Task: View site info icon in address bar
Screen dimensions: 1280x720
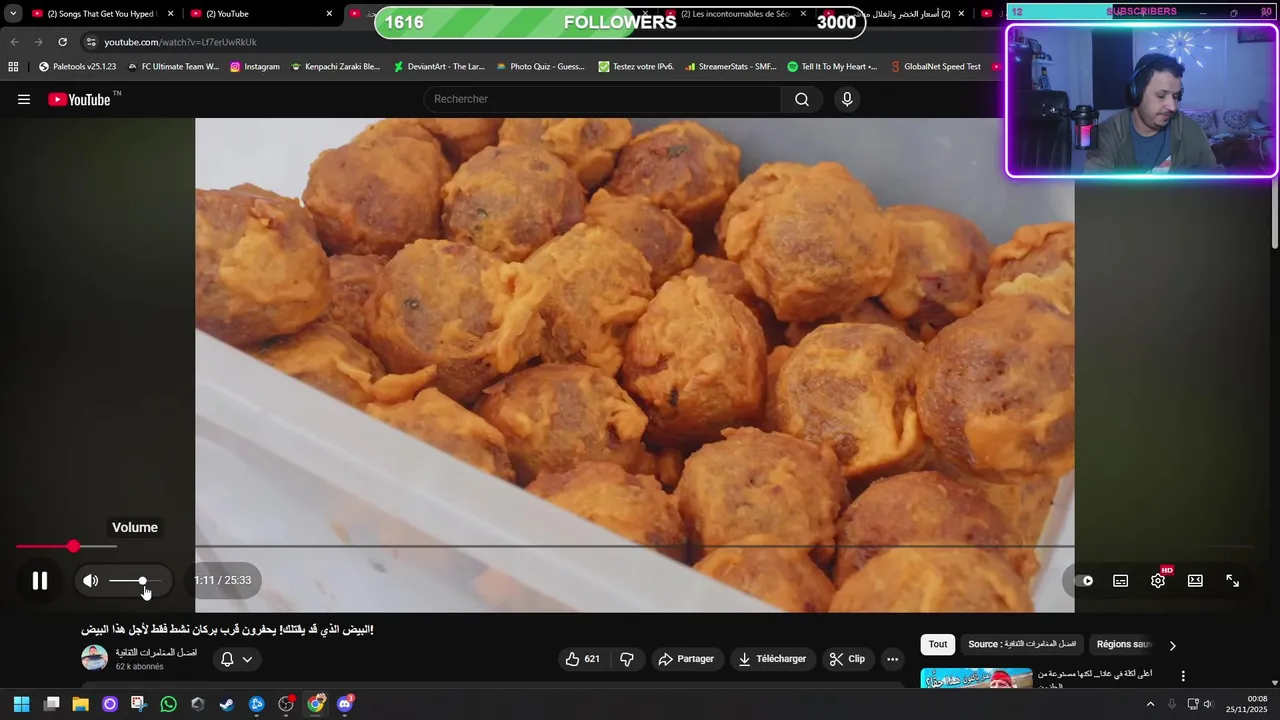Action: tap(91, 42)
